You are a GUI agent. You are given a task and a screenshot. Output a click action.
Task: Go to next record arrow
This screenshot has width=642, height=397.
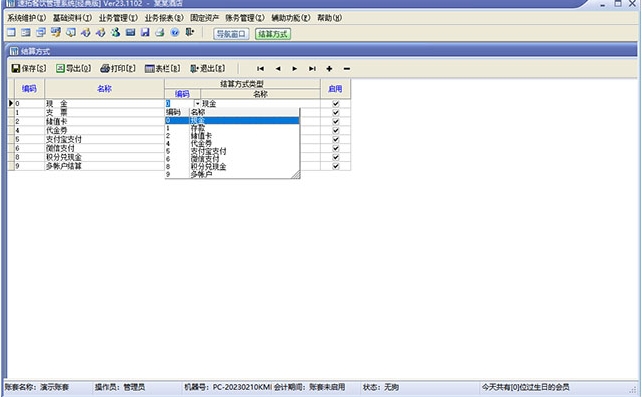[x=295, y=69]
